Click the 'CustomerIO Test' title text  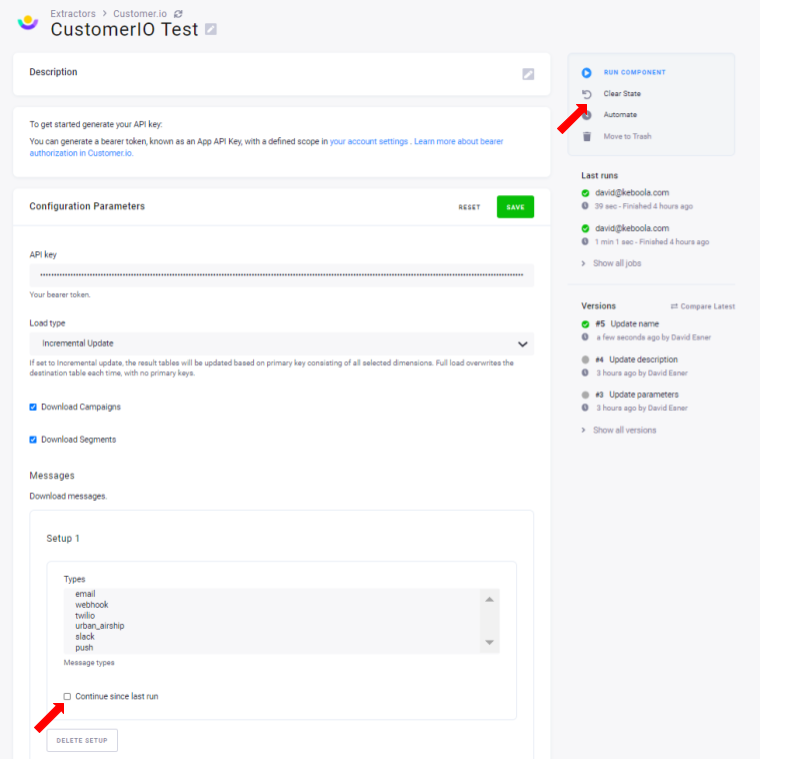pos(124,29)
